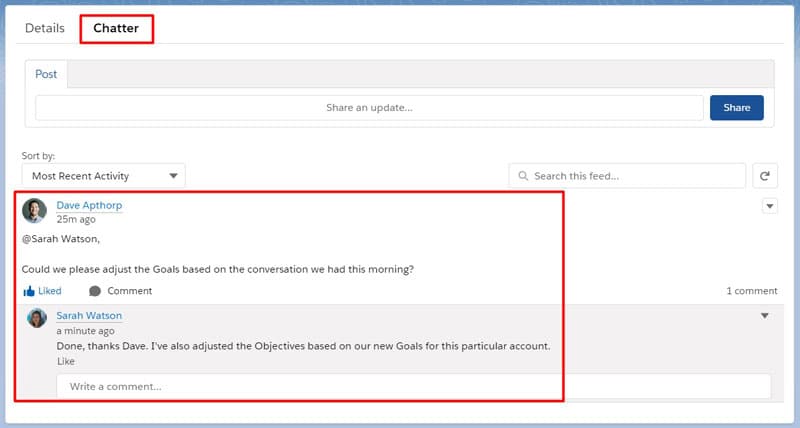Open actions dropdown for Sarah Watson's comment
This screenshot has width=800, height=428.
click(765, 316)
